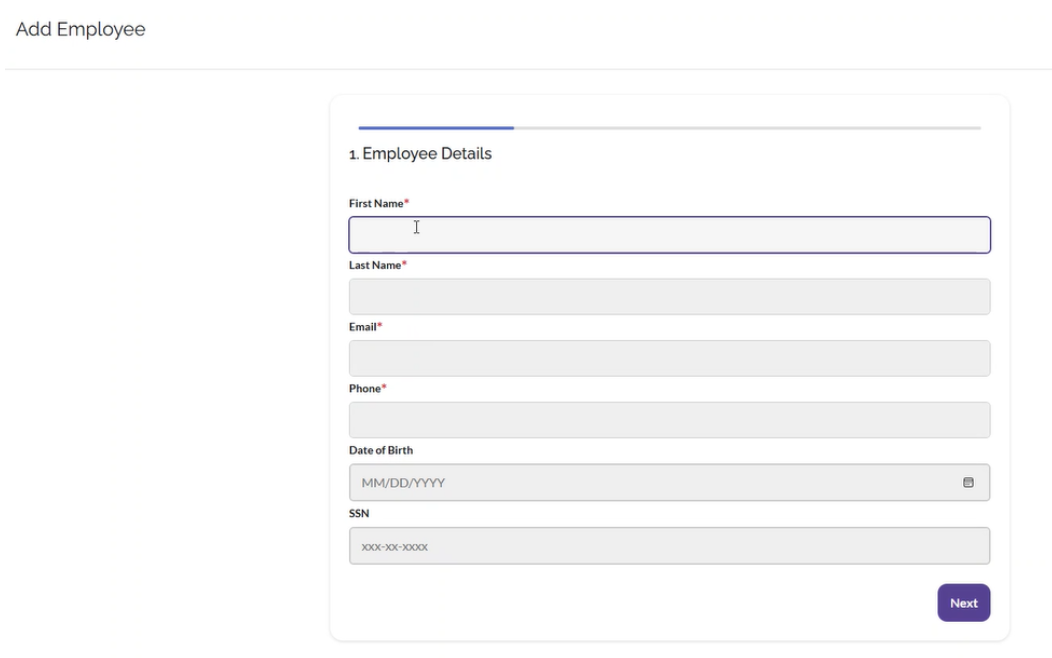Select the Email input field
The height and width of the screenshot is (658, 1052).
(669, 358)
